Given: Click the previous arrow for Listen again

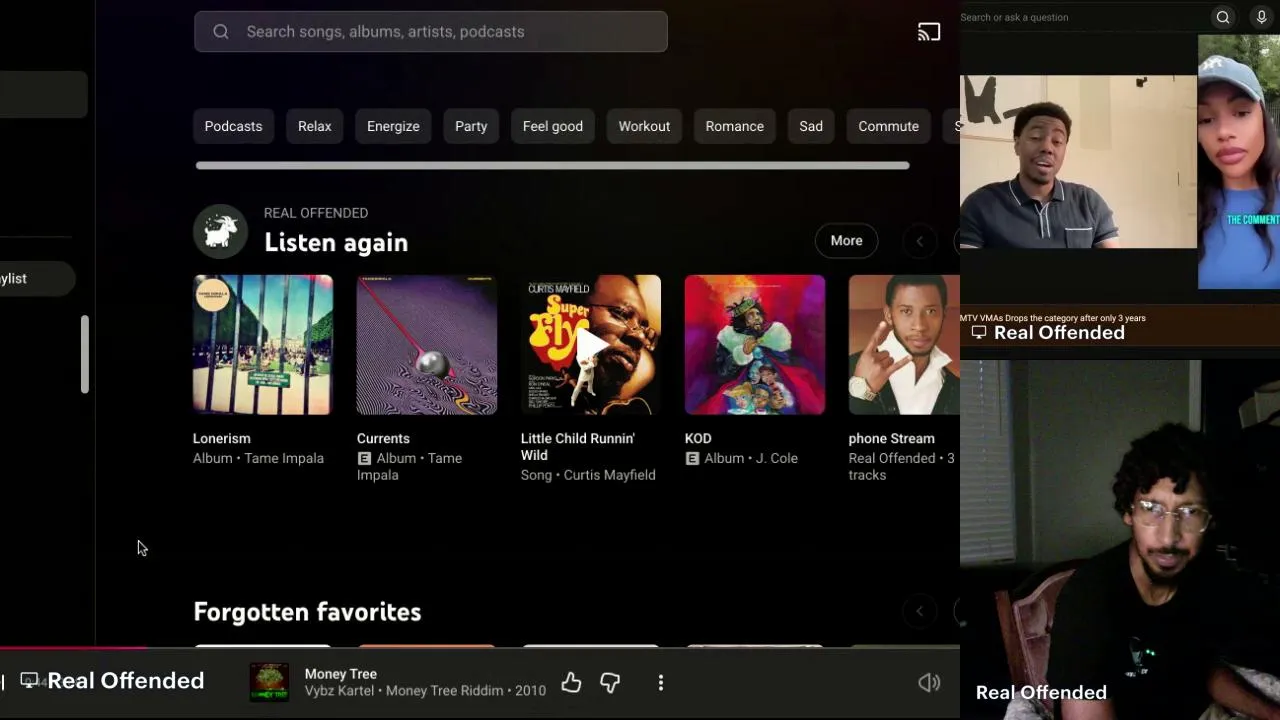Looking at the screenshot, I should click(x=919, y=241).
